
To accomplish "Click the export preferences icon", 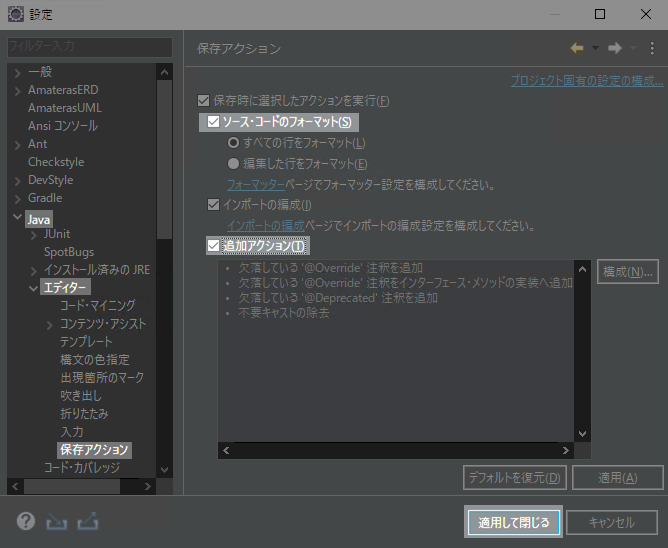I will coord(88,521).
